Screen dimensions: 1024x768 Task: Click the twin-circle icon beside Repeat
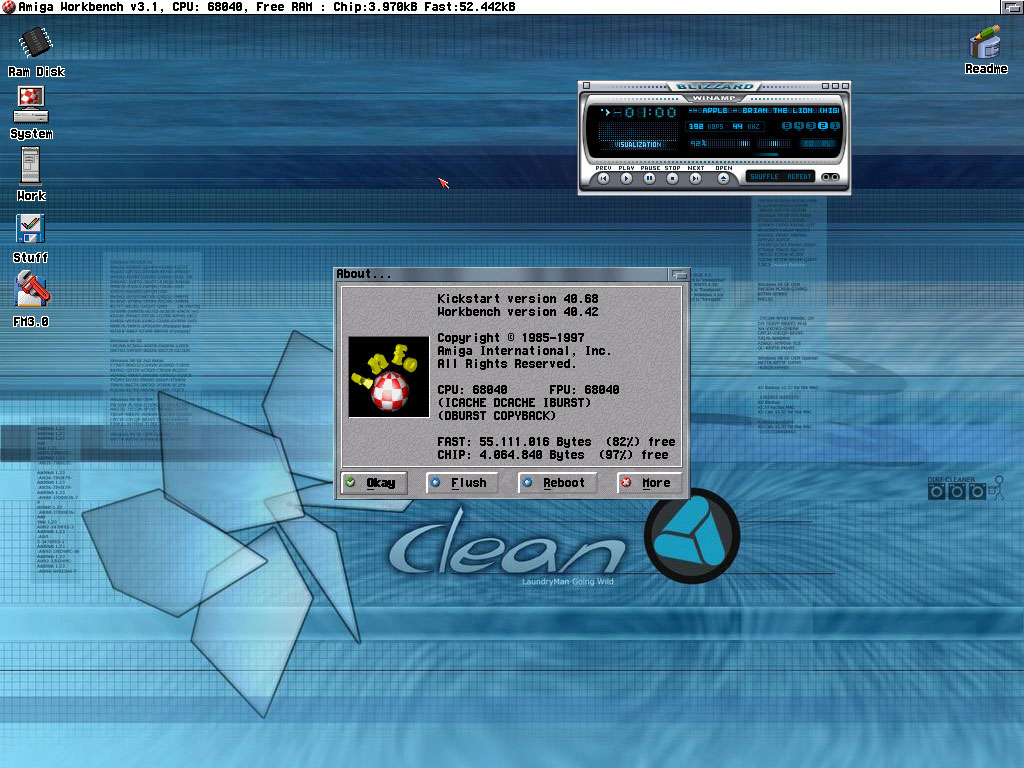[830, 177]
